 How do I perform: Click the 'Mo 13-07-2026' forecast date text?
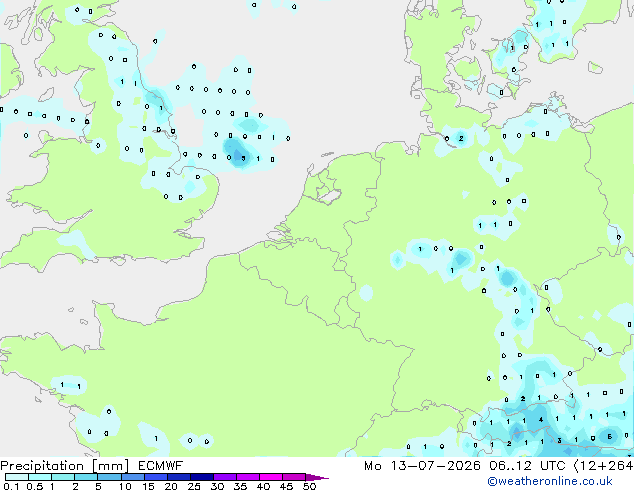point(422,466)
